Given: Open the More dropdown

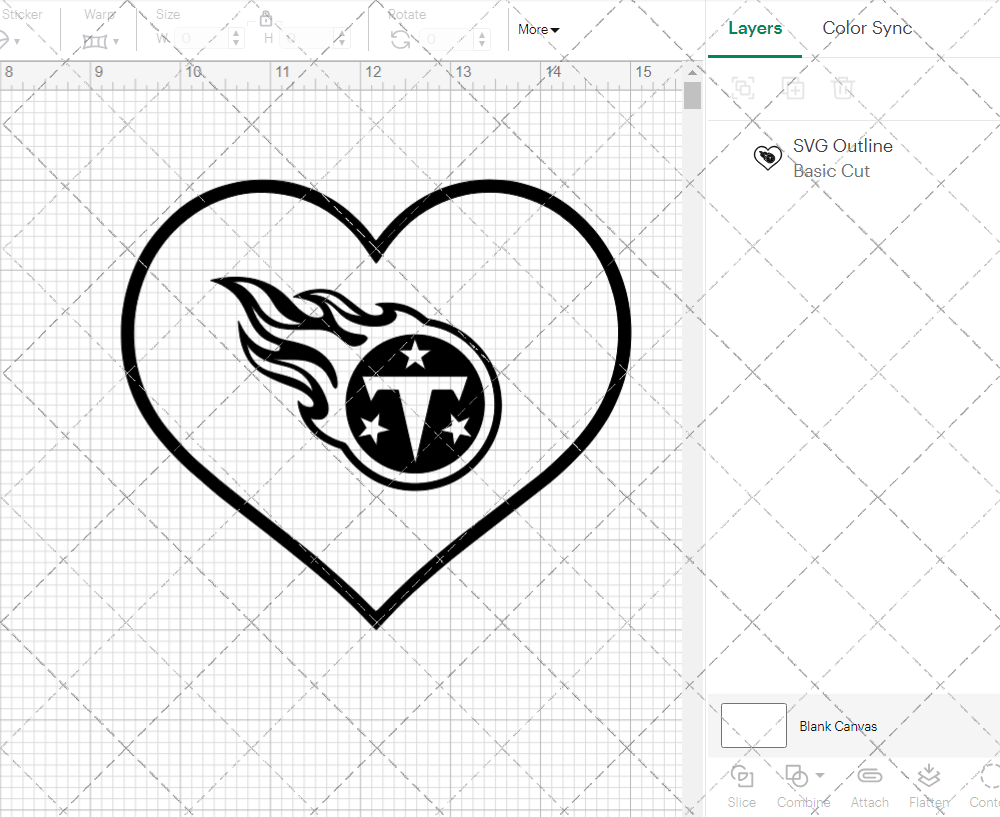Looking at the screenshot, I should pos(537,30).
